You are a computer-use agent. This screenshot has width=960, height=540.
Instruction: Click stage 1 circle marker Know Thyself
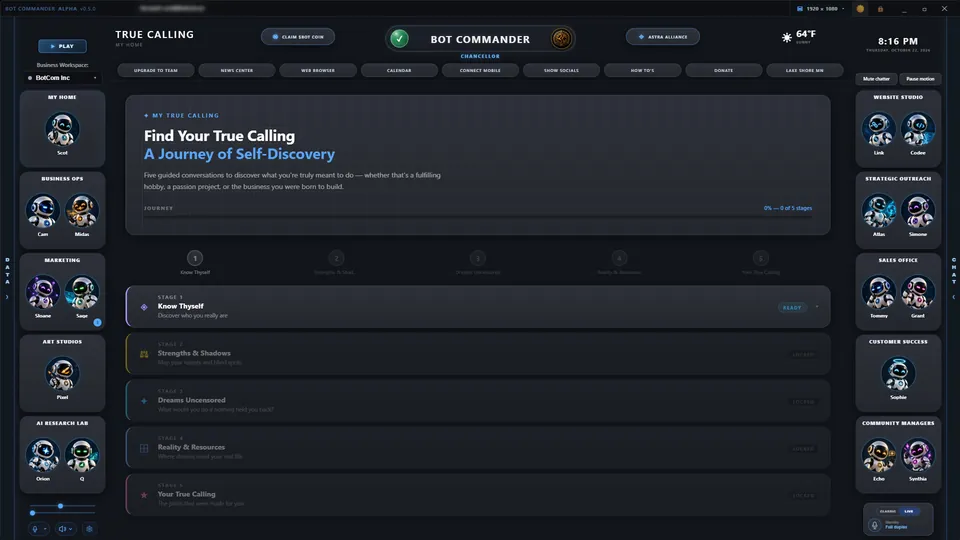195,258
